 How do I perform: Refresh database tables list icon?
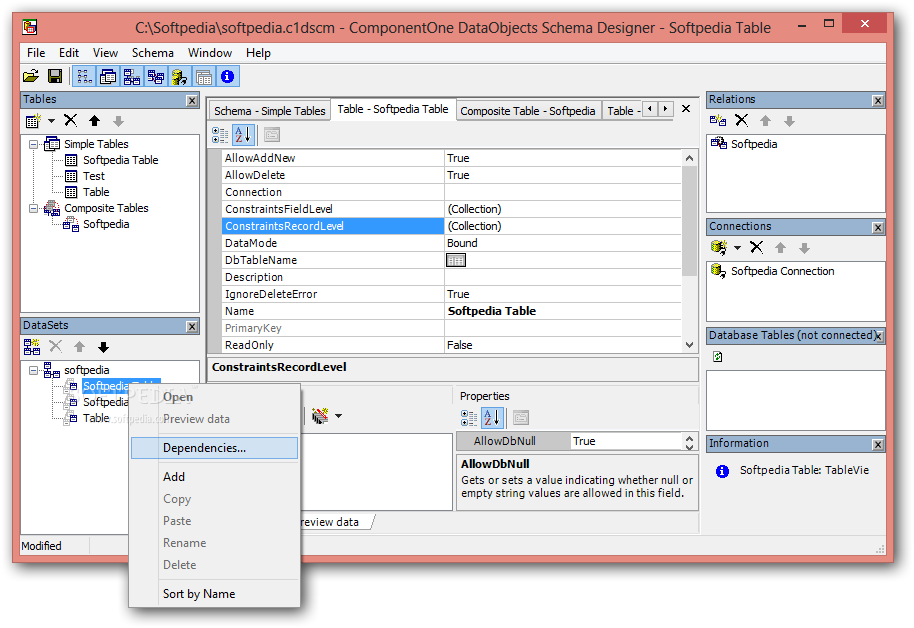[x=718, y=356]
